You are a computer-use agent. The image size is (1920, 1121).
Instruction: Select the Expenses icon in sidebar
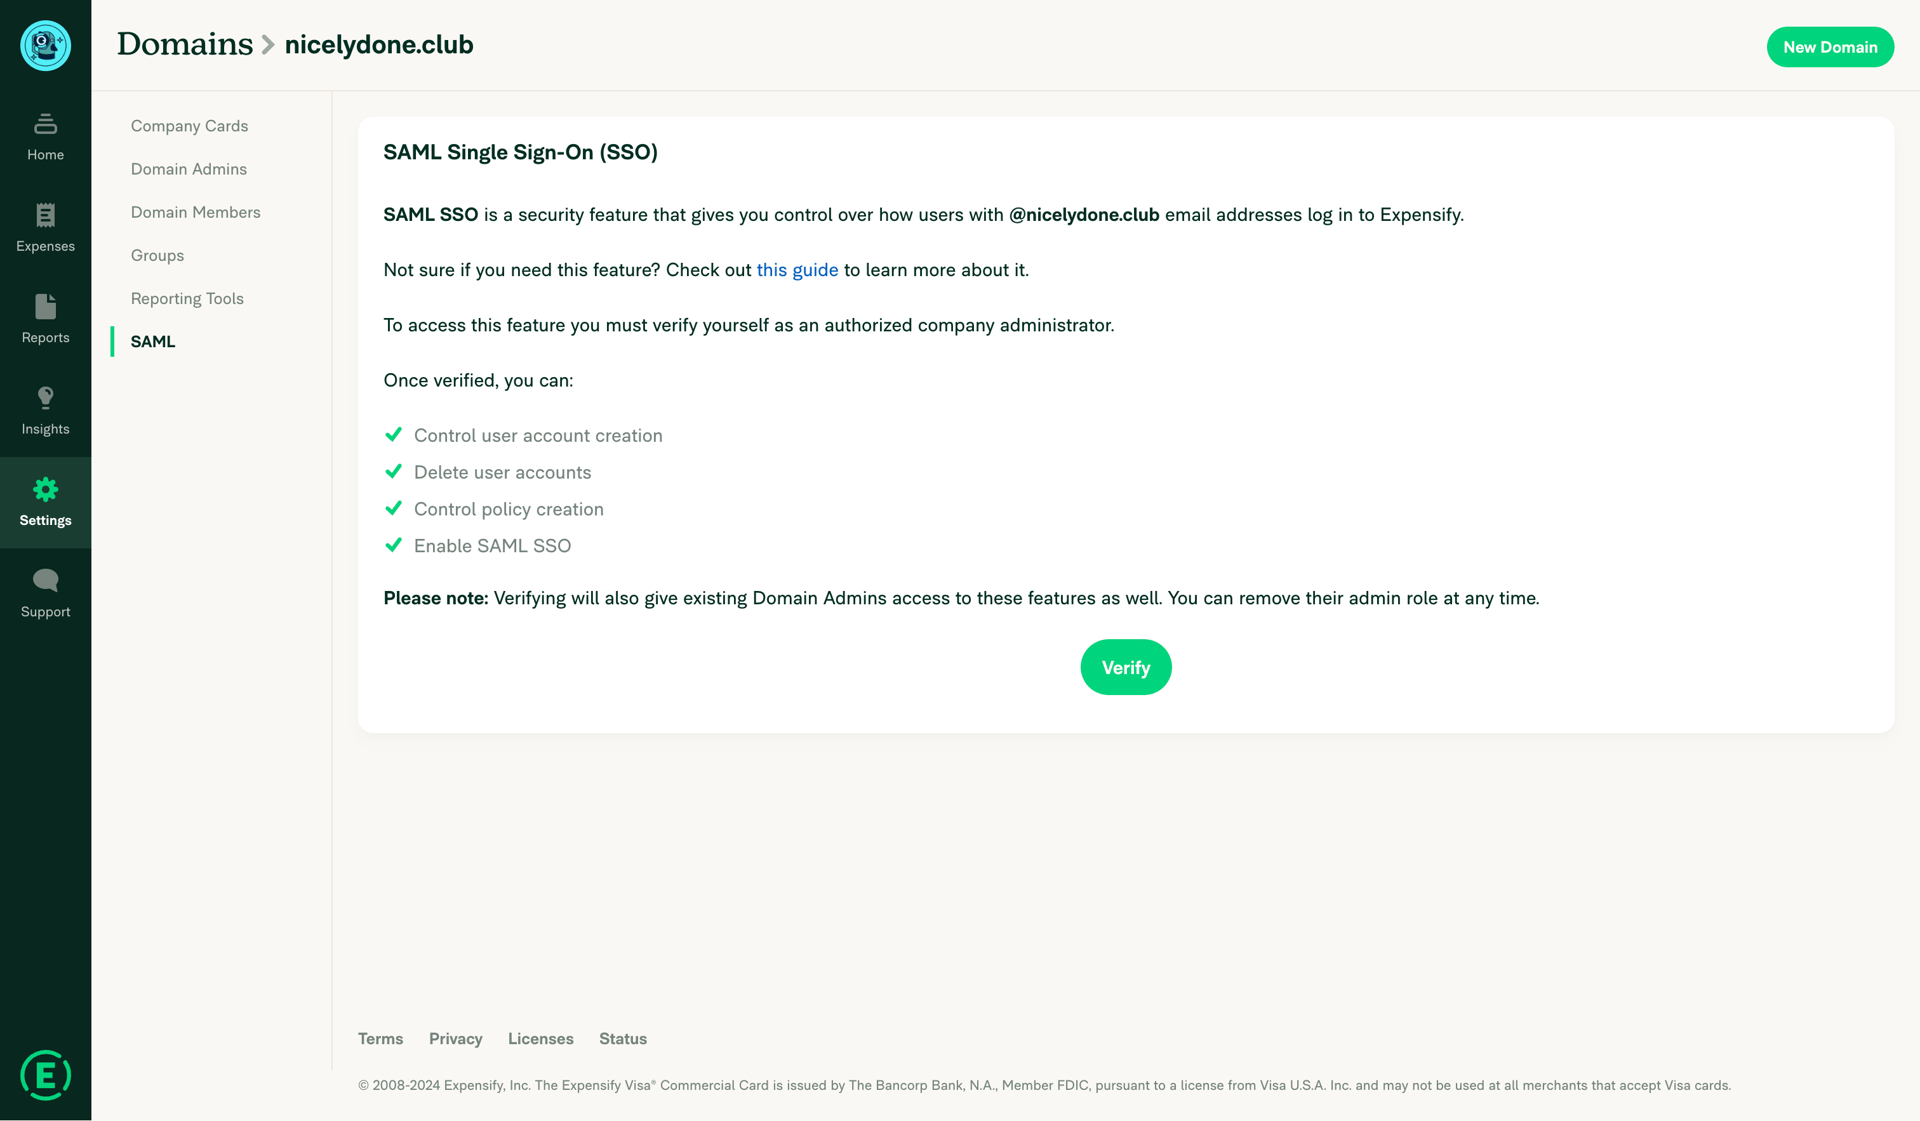click(x=45, y=225)
